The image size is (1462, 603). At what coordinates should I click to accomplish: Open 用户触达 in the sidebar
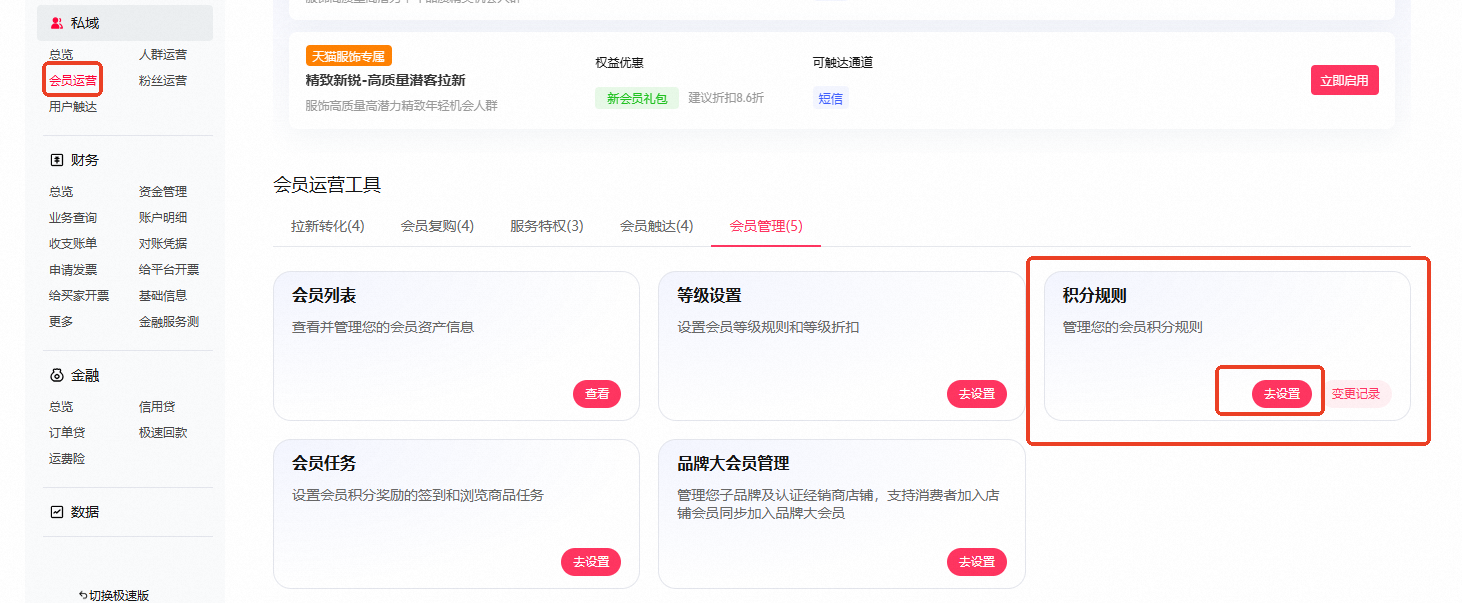tap(73, 107)
